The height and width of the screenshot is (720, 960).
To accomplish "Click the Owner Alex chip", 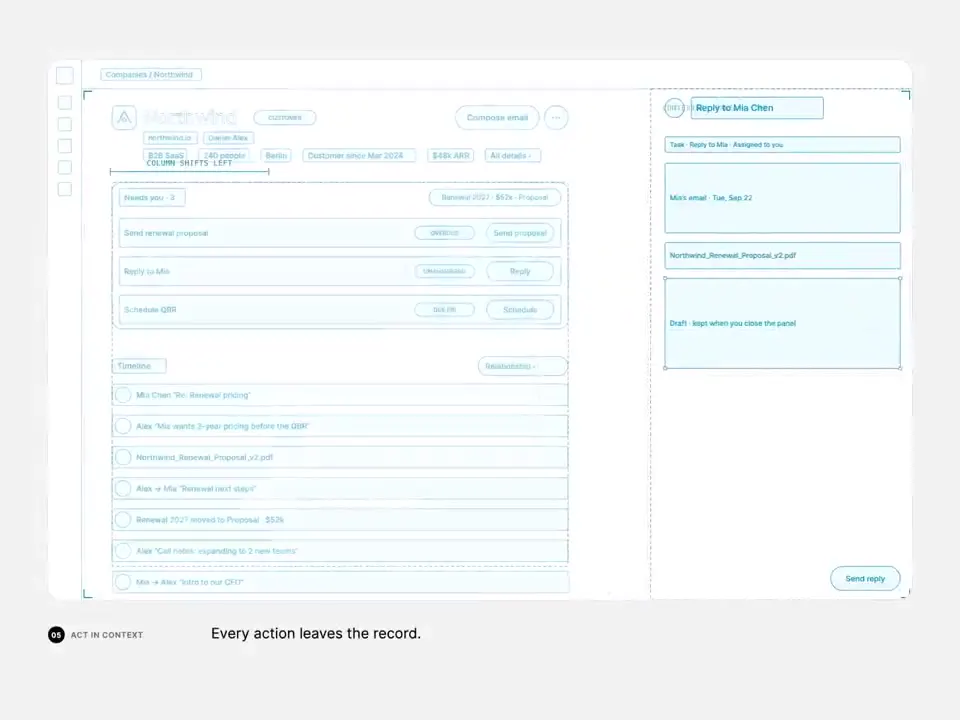I will pyautogui.click(x=228, y=138).
